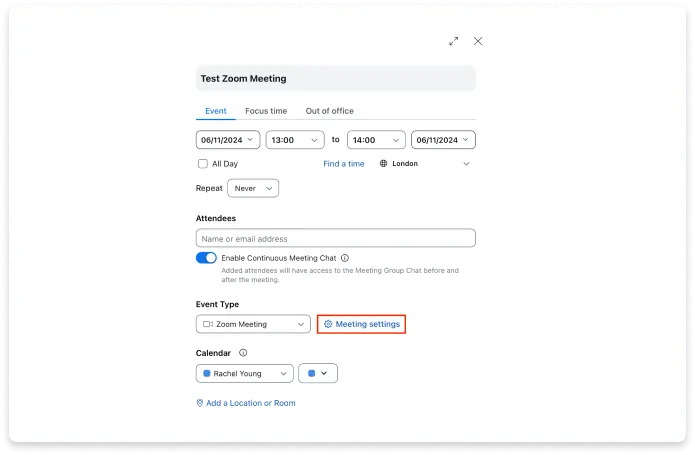Click the globe time zone icon

coord(383,163)
